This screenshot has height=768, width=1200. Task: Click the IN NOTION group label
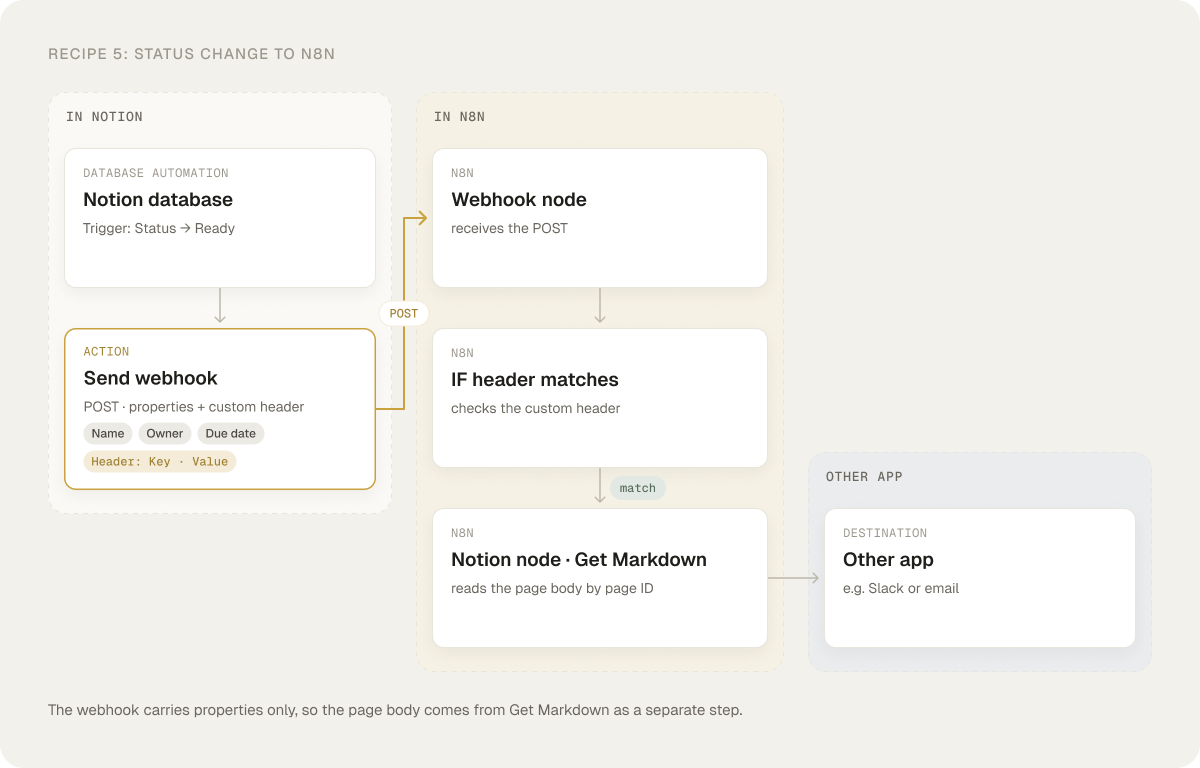pos(104,117)
